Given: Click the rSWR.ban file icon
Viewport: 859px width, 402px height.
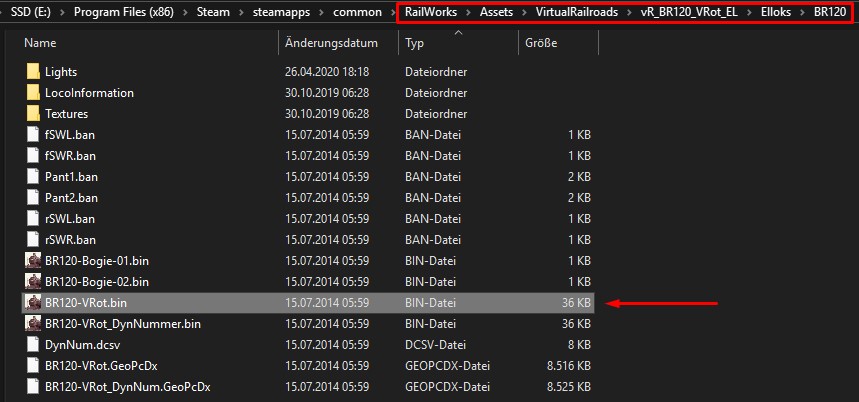Looking at the screenshot, I should (x=33, y=240).
